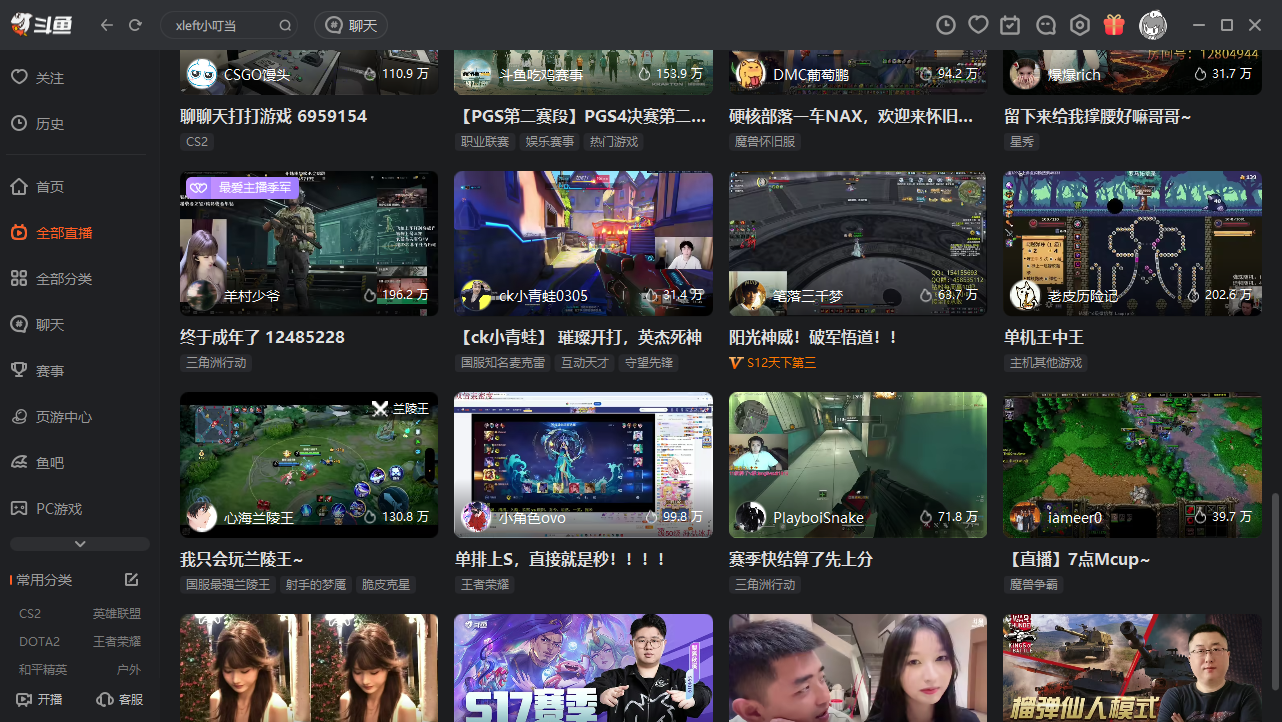The width and height of the screenshot is (1282, 722).
Task: Click the refresh arrow in the title bar
Action: coord(135,25)
